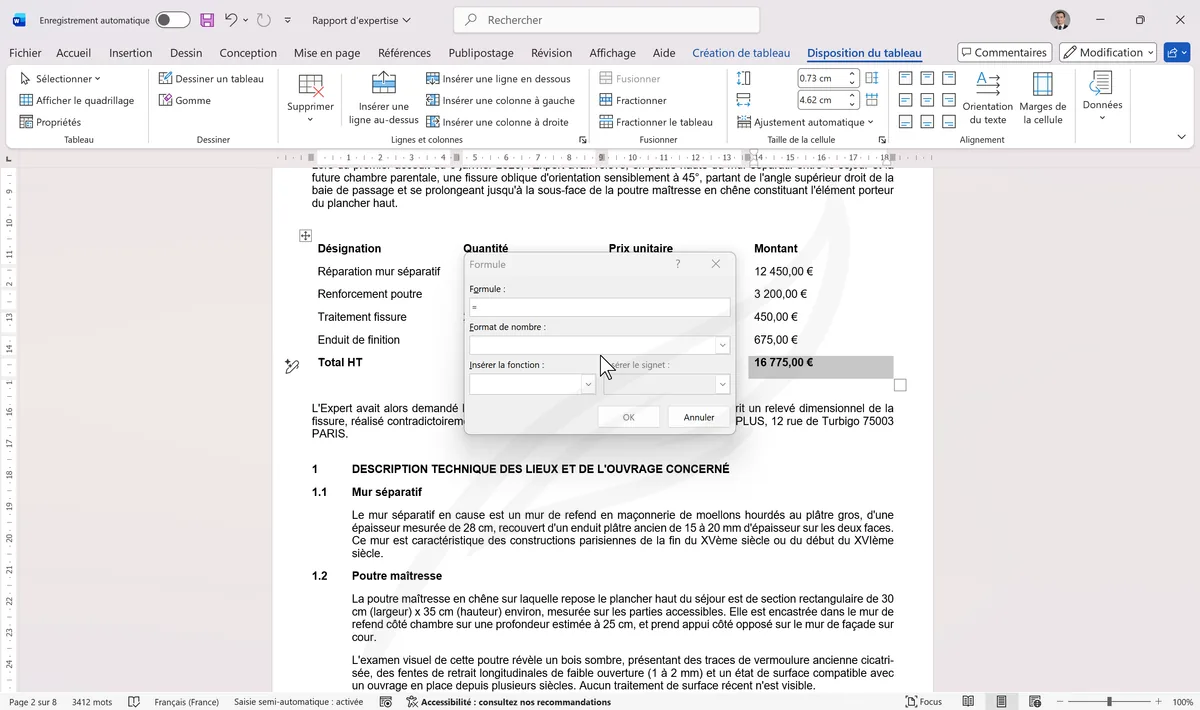
Task: Confirm the formula by clicking OK
Action: [x=628, y=416]
